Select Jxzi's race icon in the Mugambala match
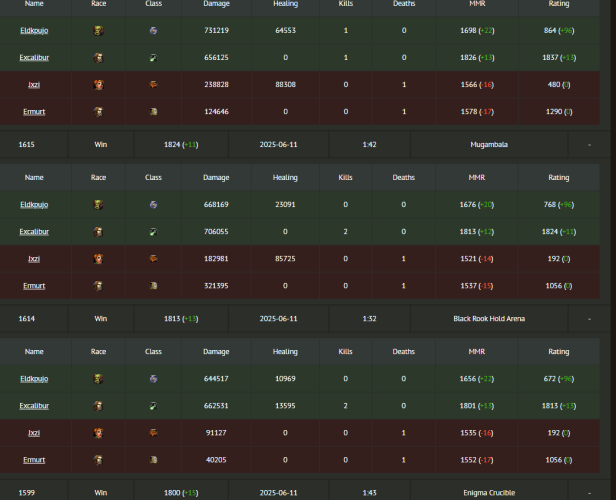 click(x=98, y=258)
